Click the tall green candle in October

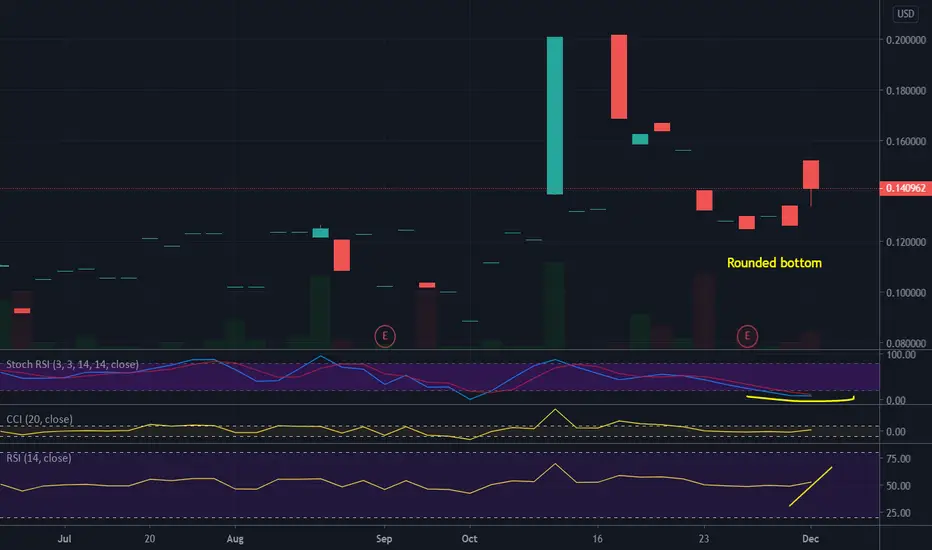click(x=555, y=115)
